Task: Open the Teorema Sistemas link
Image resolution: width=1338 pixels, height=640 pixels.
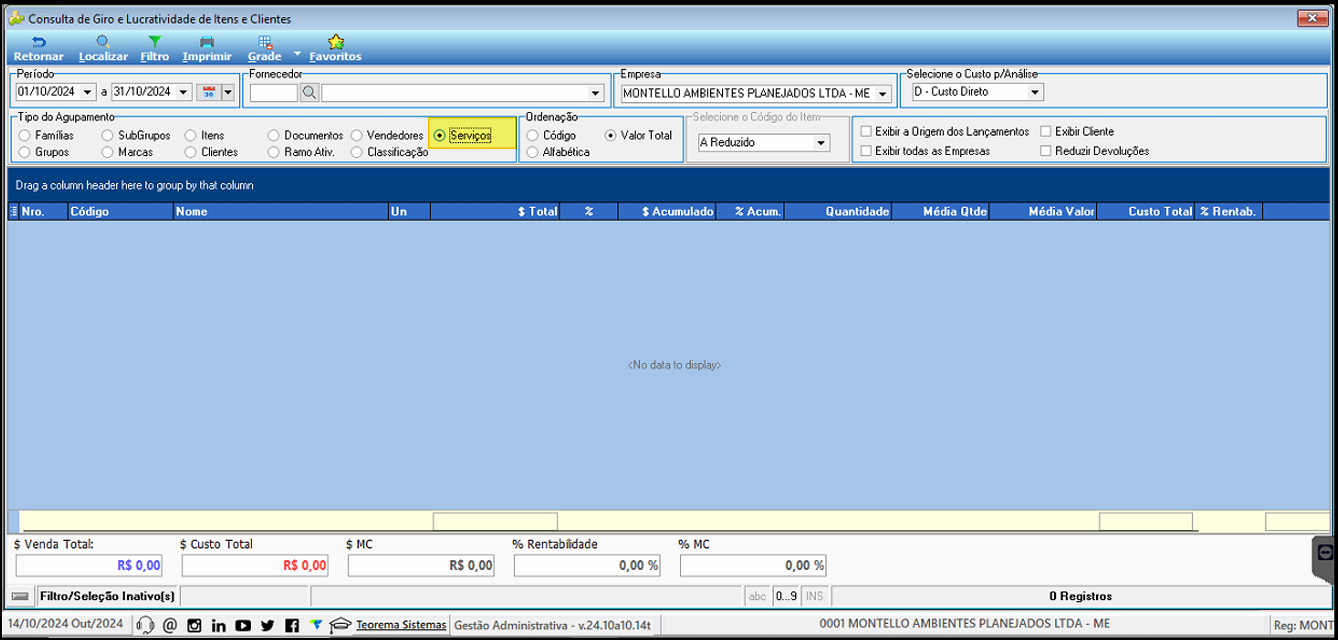Action: point(401,625)
